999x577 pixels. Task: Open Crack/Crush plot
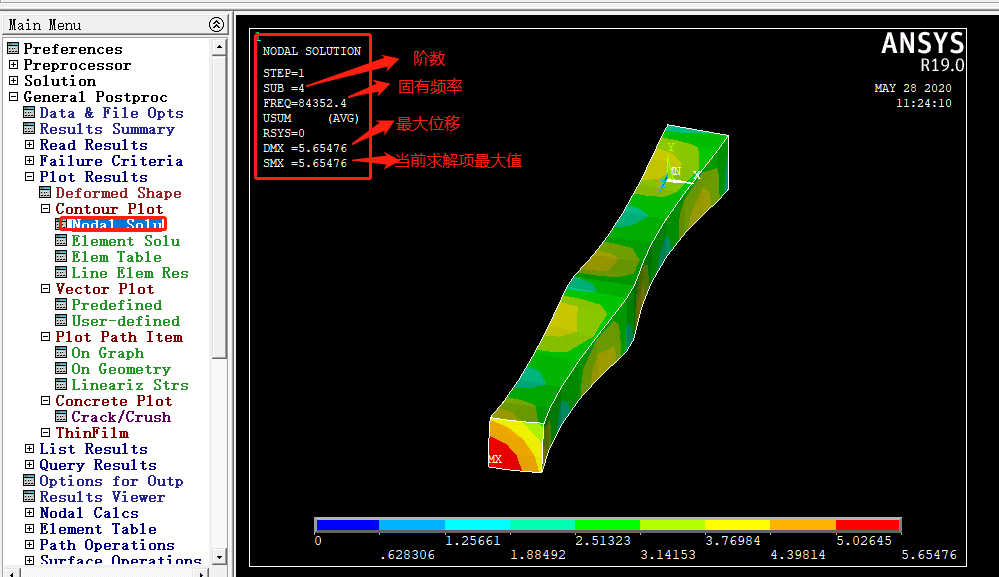point(121,417)
